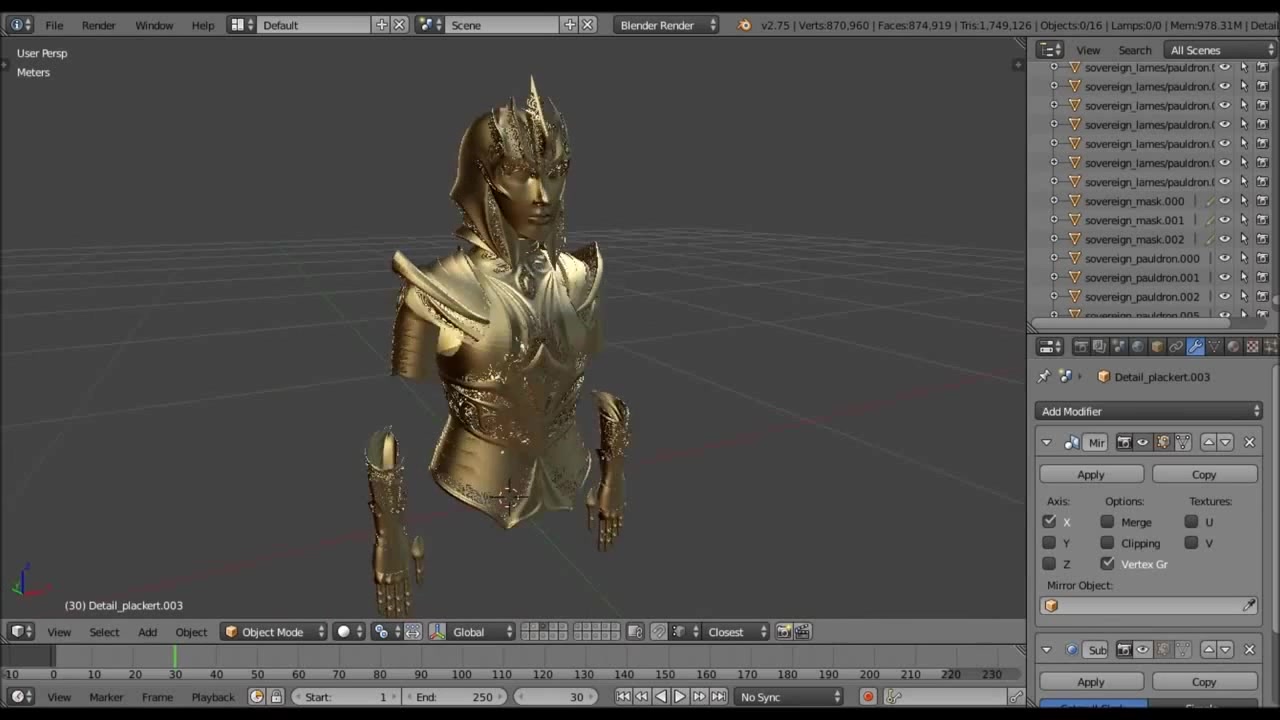1280x720 pixels.
Task: Copy the Subsurf modifier
Action: click(x=1203, y=681)
